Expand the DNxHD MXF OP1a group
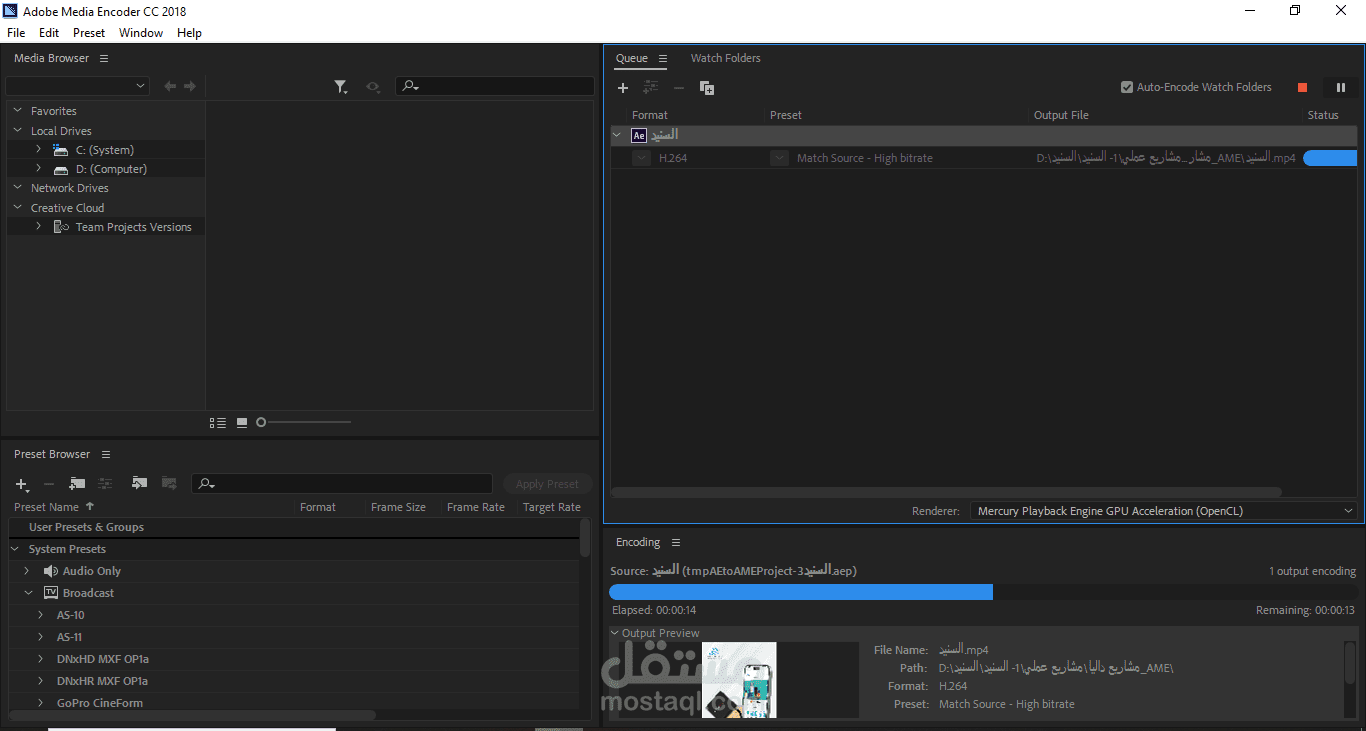 click(x=40, y=659)
